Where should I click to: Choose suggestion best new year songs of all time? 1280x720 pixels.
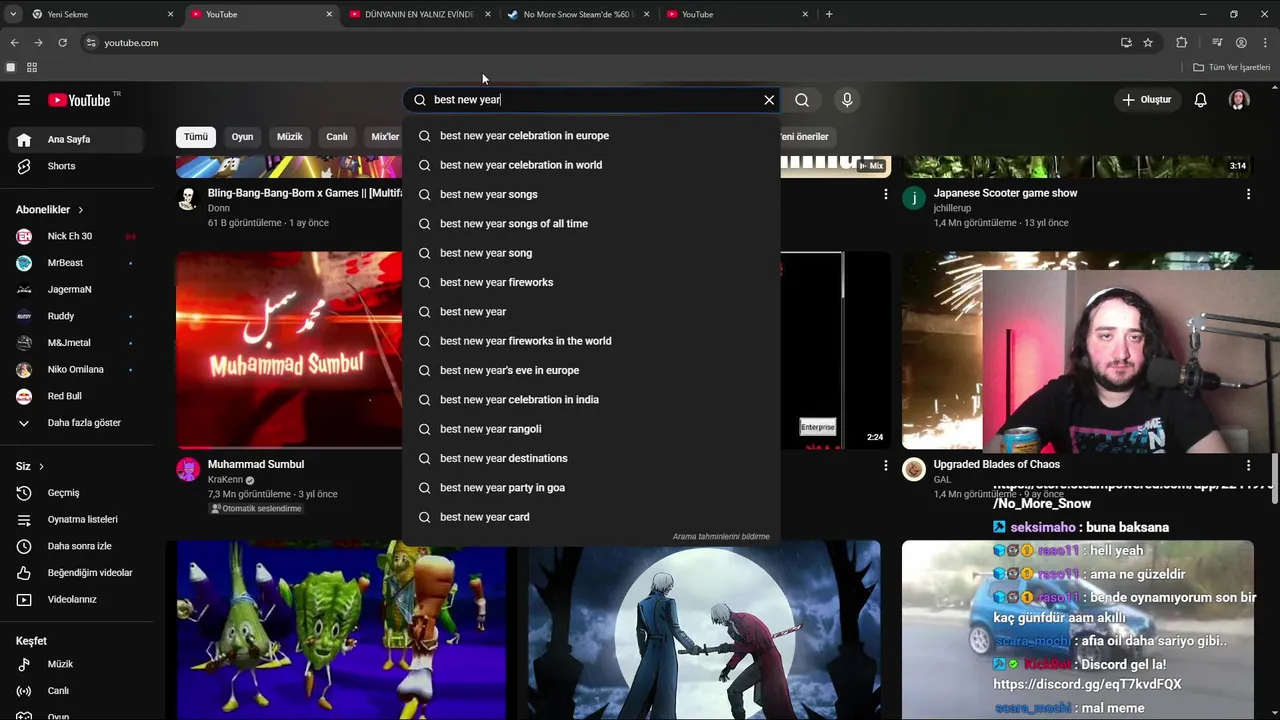point(591,224)
